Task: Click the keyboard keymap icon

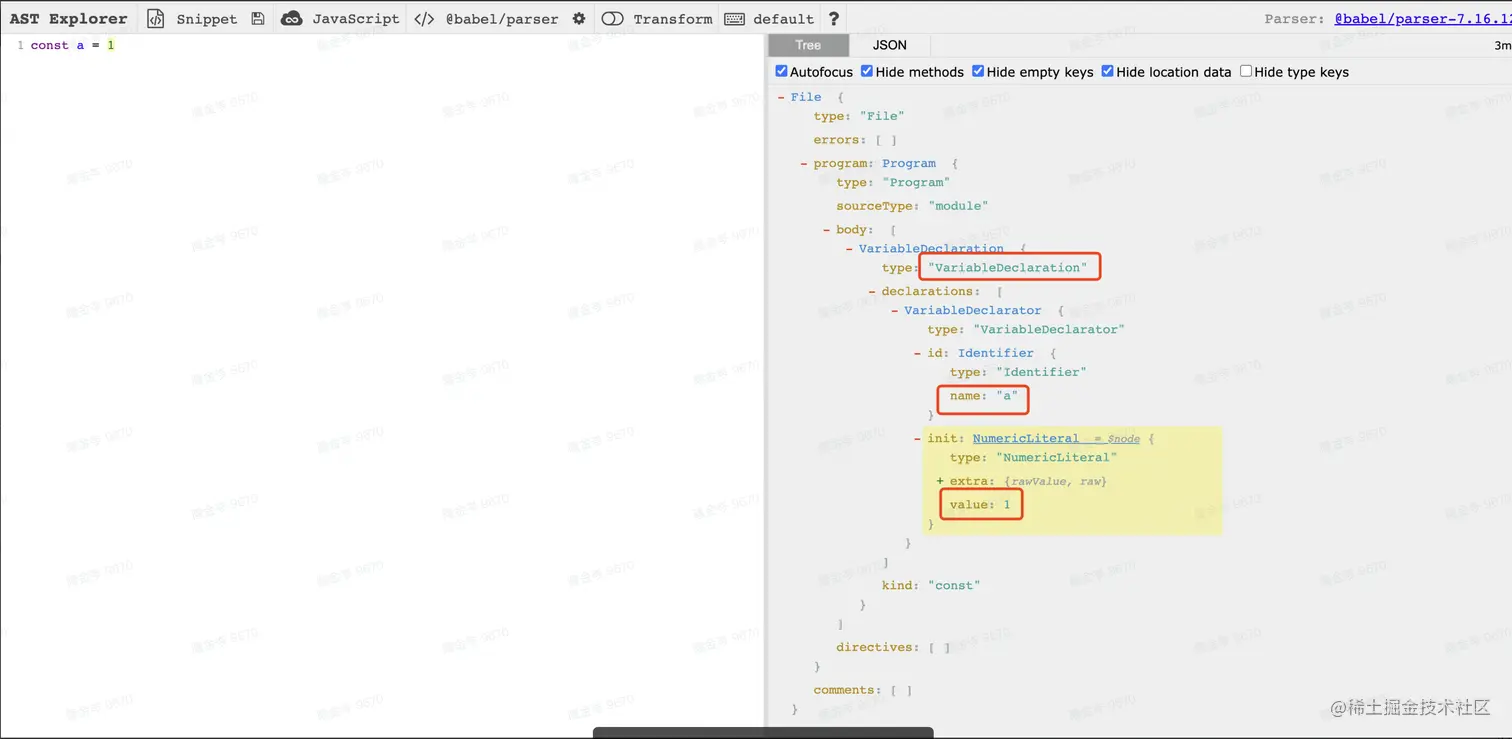Action: pyautogui.click(x=734, y=18)
